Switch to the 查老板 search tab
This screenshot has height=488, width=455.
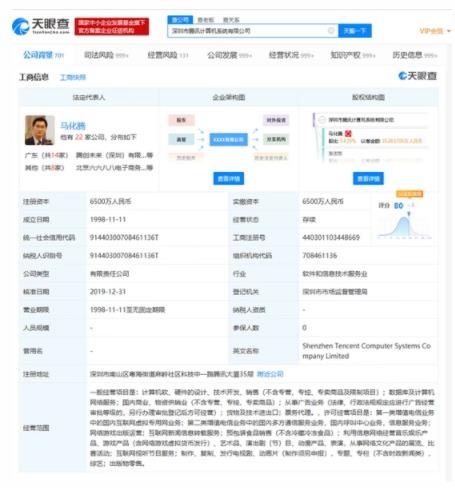tap(206, 20)
